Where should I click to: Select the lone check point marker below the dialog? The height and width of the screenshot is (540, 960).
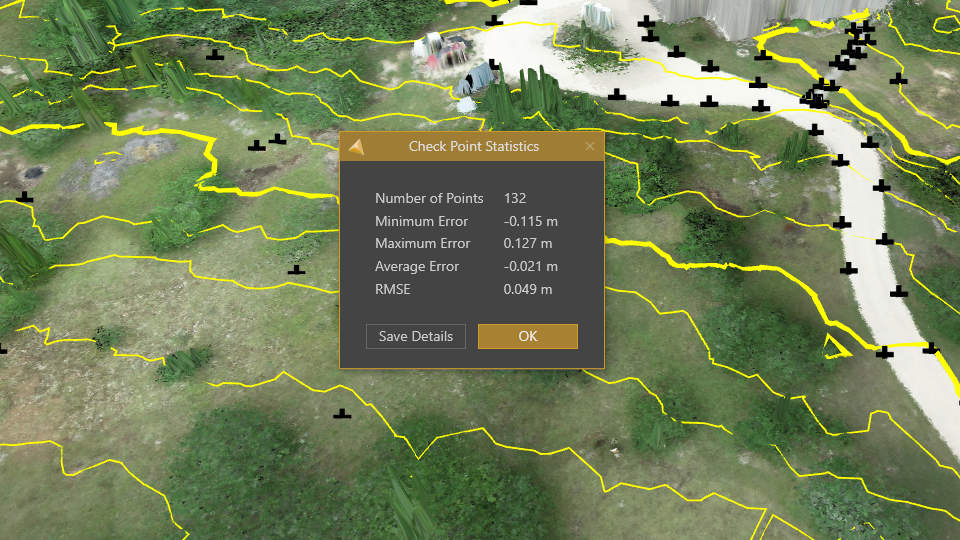coord(343,413)
